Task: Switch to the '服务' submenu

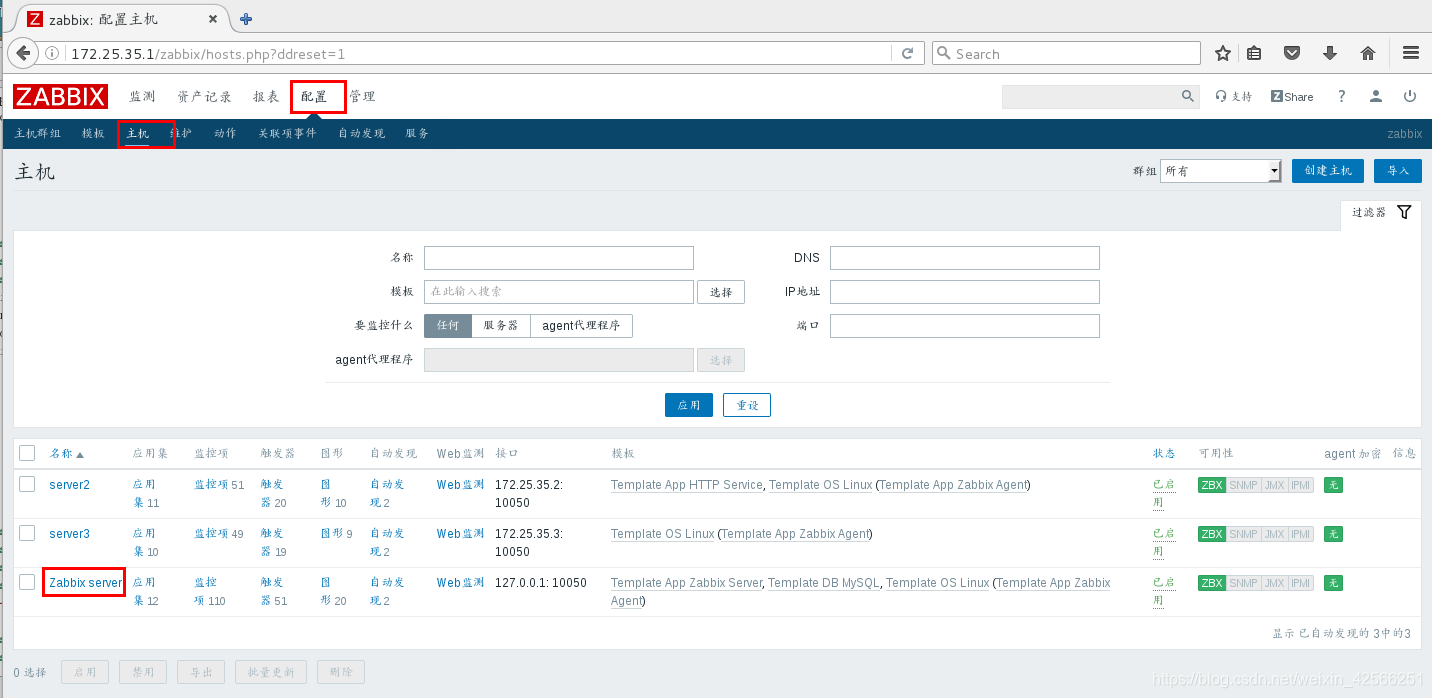Action: coord(417,133)
